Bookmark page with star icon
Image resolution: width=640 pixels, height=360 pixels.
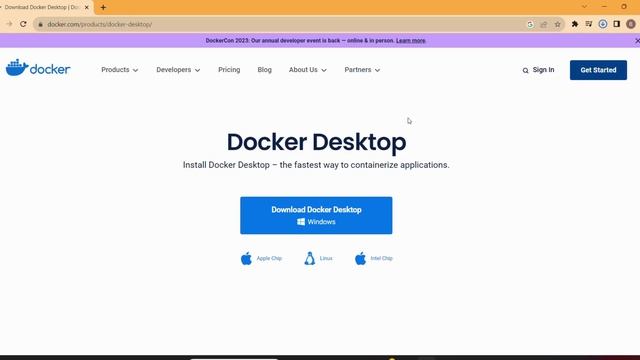point(558,24)
